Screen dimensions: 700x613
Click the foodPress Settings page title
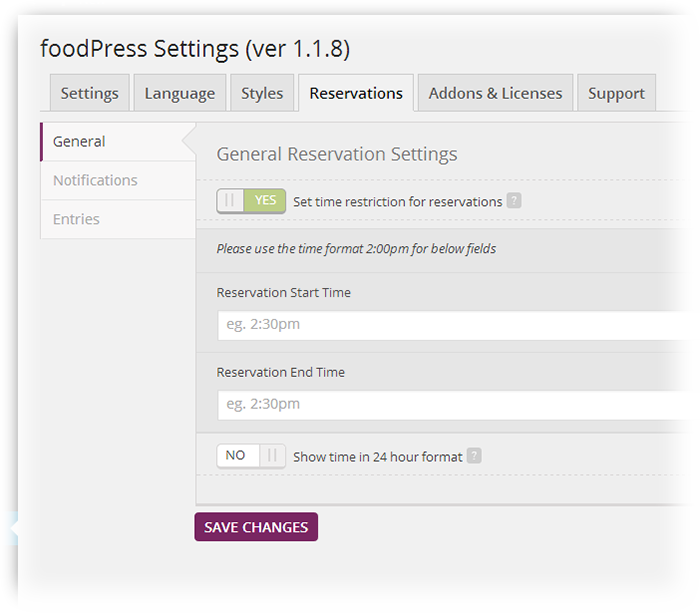pyautogui.click(x=195, y=48)
